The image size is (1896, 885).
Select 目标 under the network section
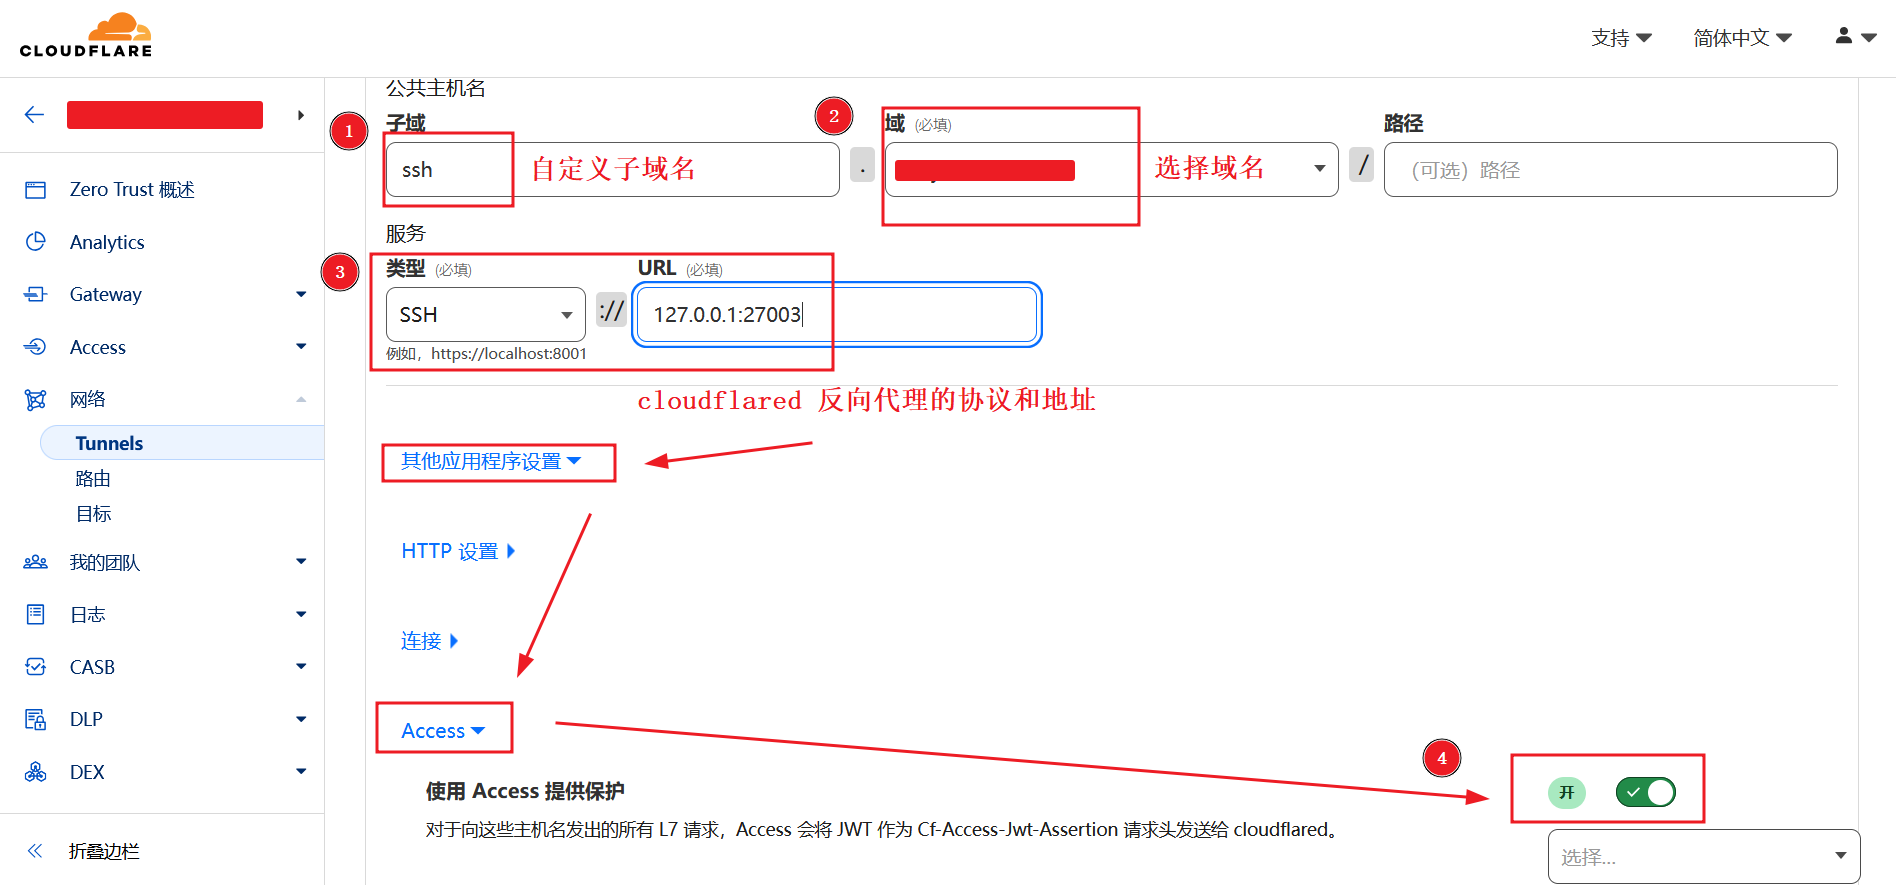(x=93, y=514)
